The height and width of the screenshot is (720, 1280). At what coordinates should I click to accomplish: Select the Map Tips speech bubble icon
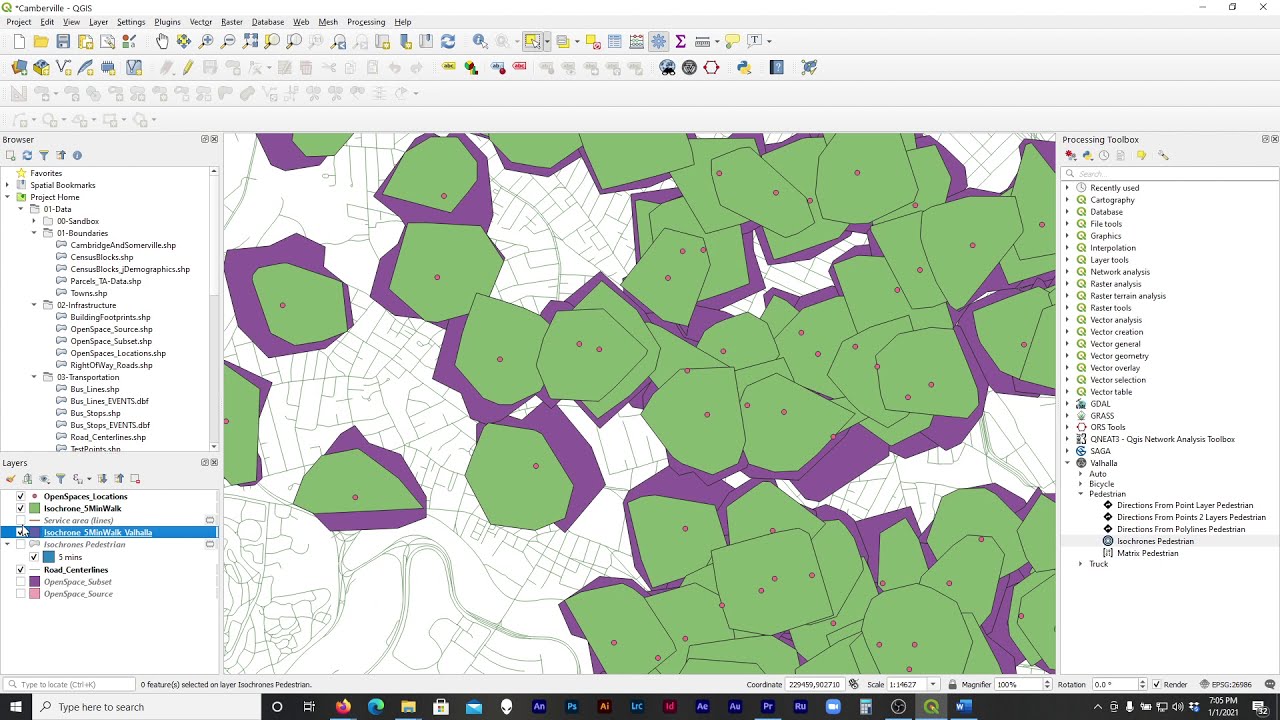point(732,41)
